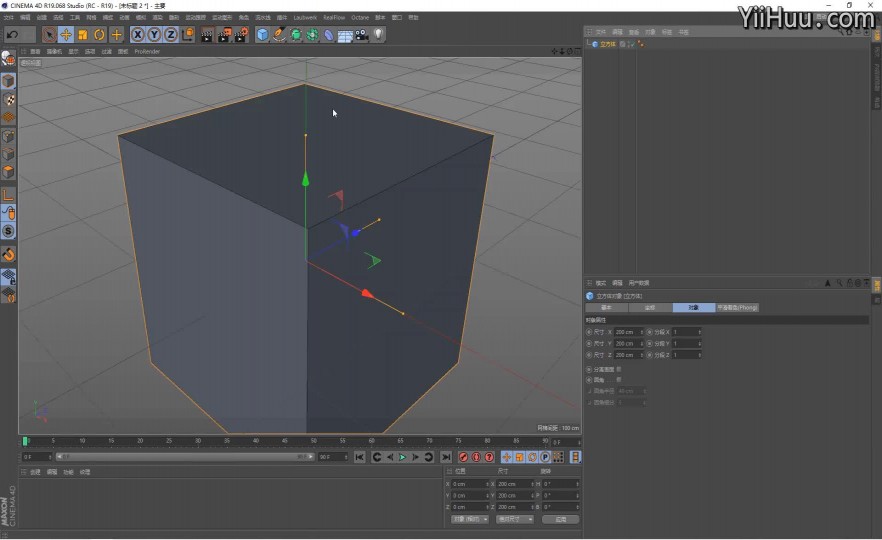Switch the coordinate system icon
This screenshot has height=540, width=882.
pos(188,35)
